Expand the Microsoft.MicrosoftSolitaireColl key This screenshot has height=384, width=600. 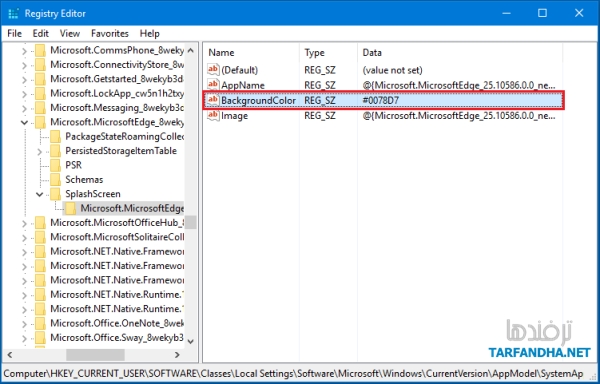pyautogui.click(x=24, y=238)
